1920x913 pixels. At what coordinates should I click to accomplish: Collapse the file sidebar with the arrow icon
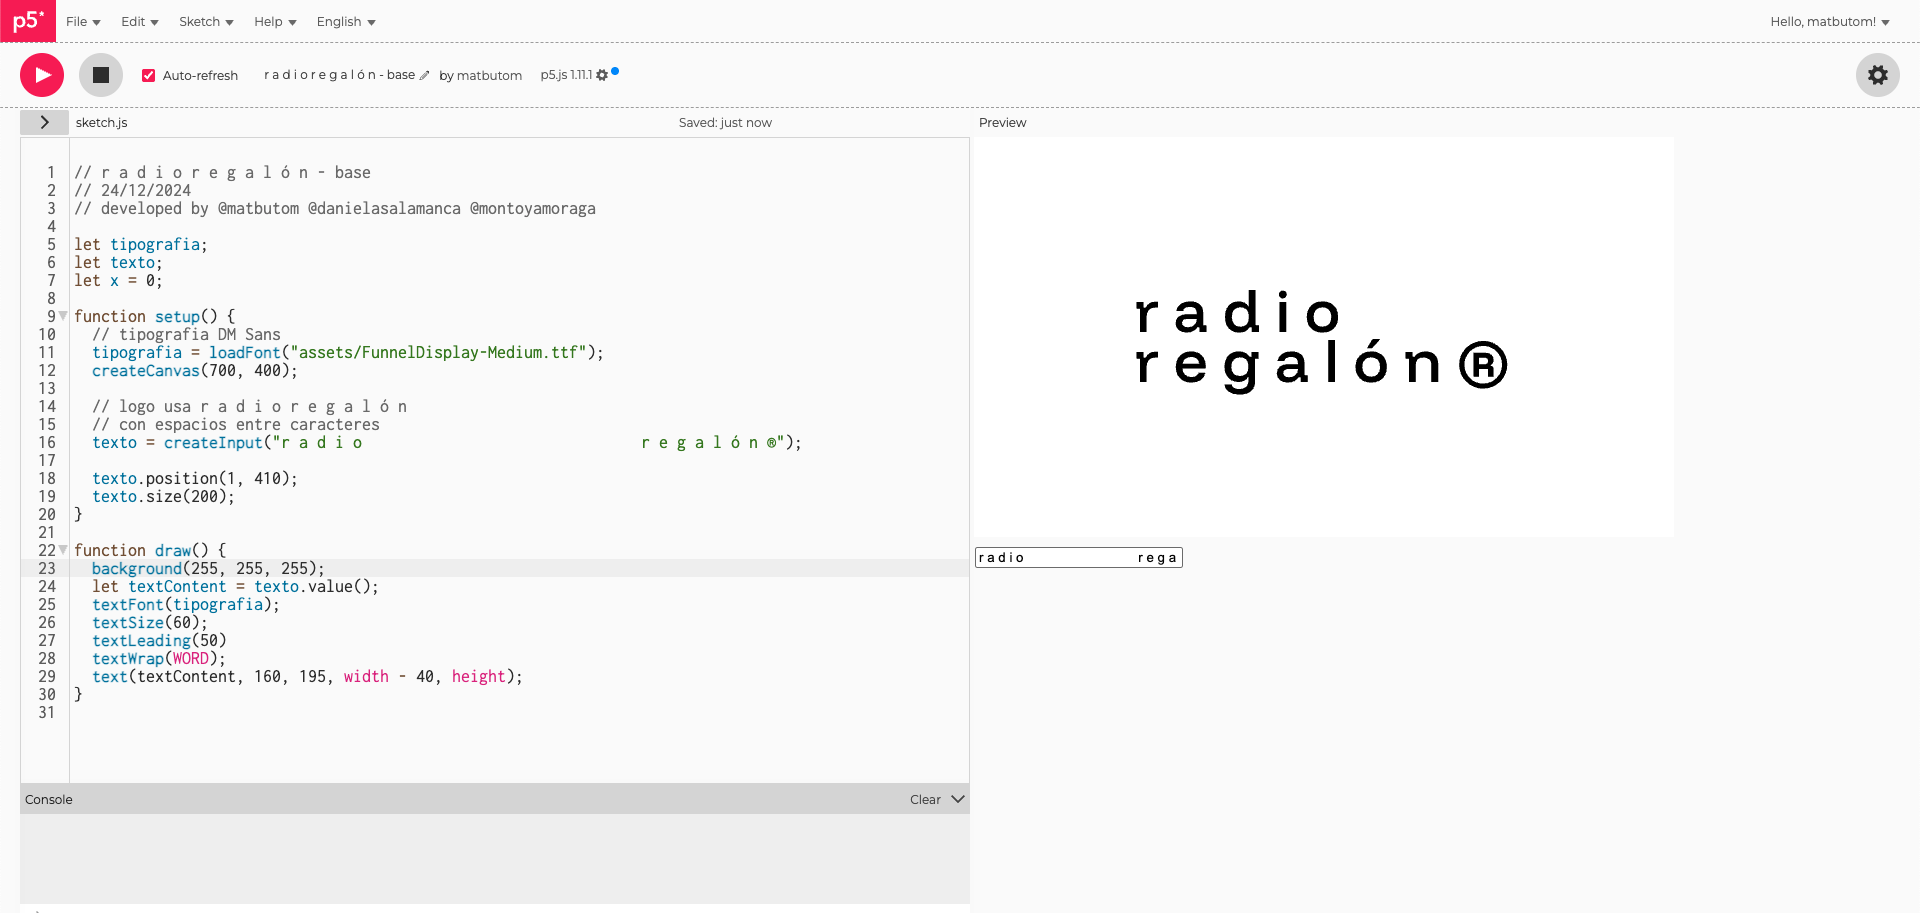coord(44,122)
